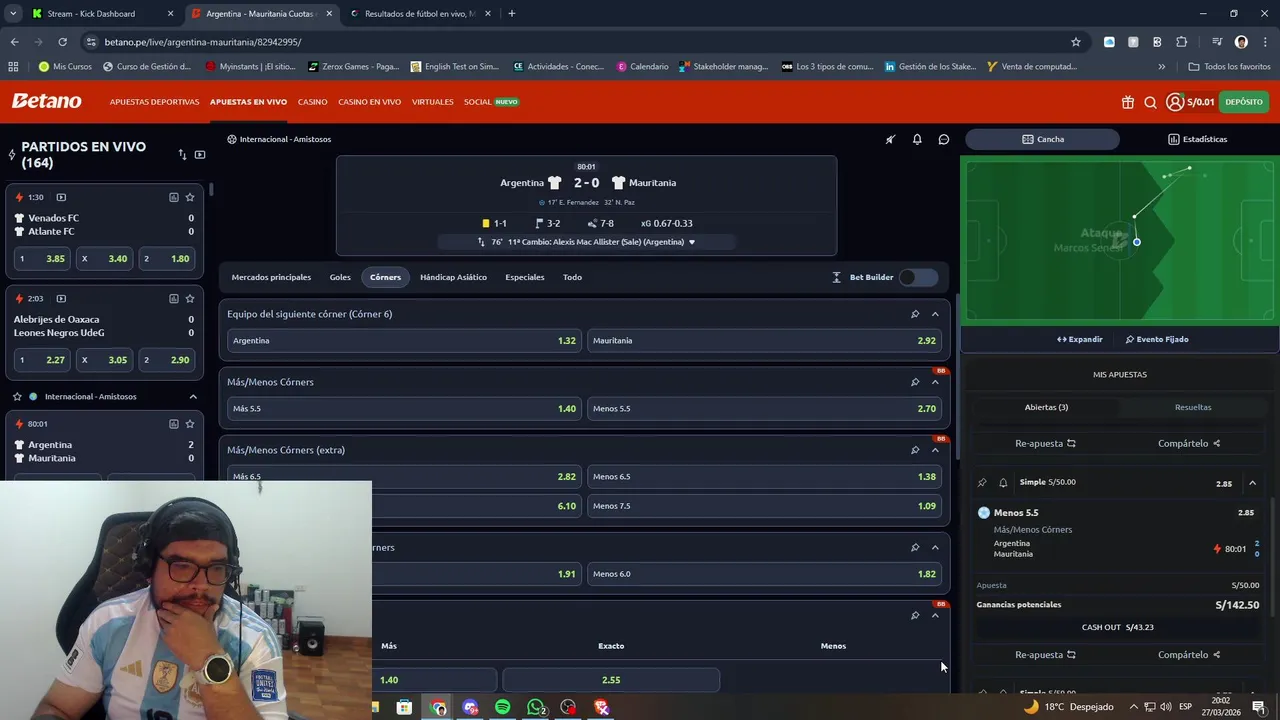Click CASH OUT S/43.23 button
This screenshot has height=720, width=1280.
pos(1118,627)
